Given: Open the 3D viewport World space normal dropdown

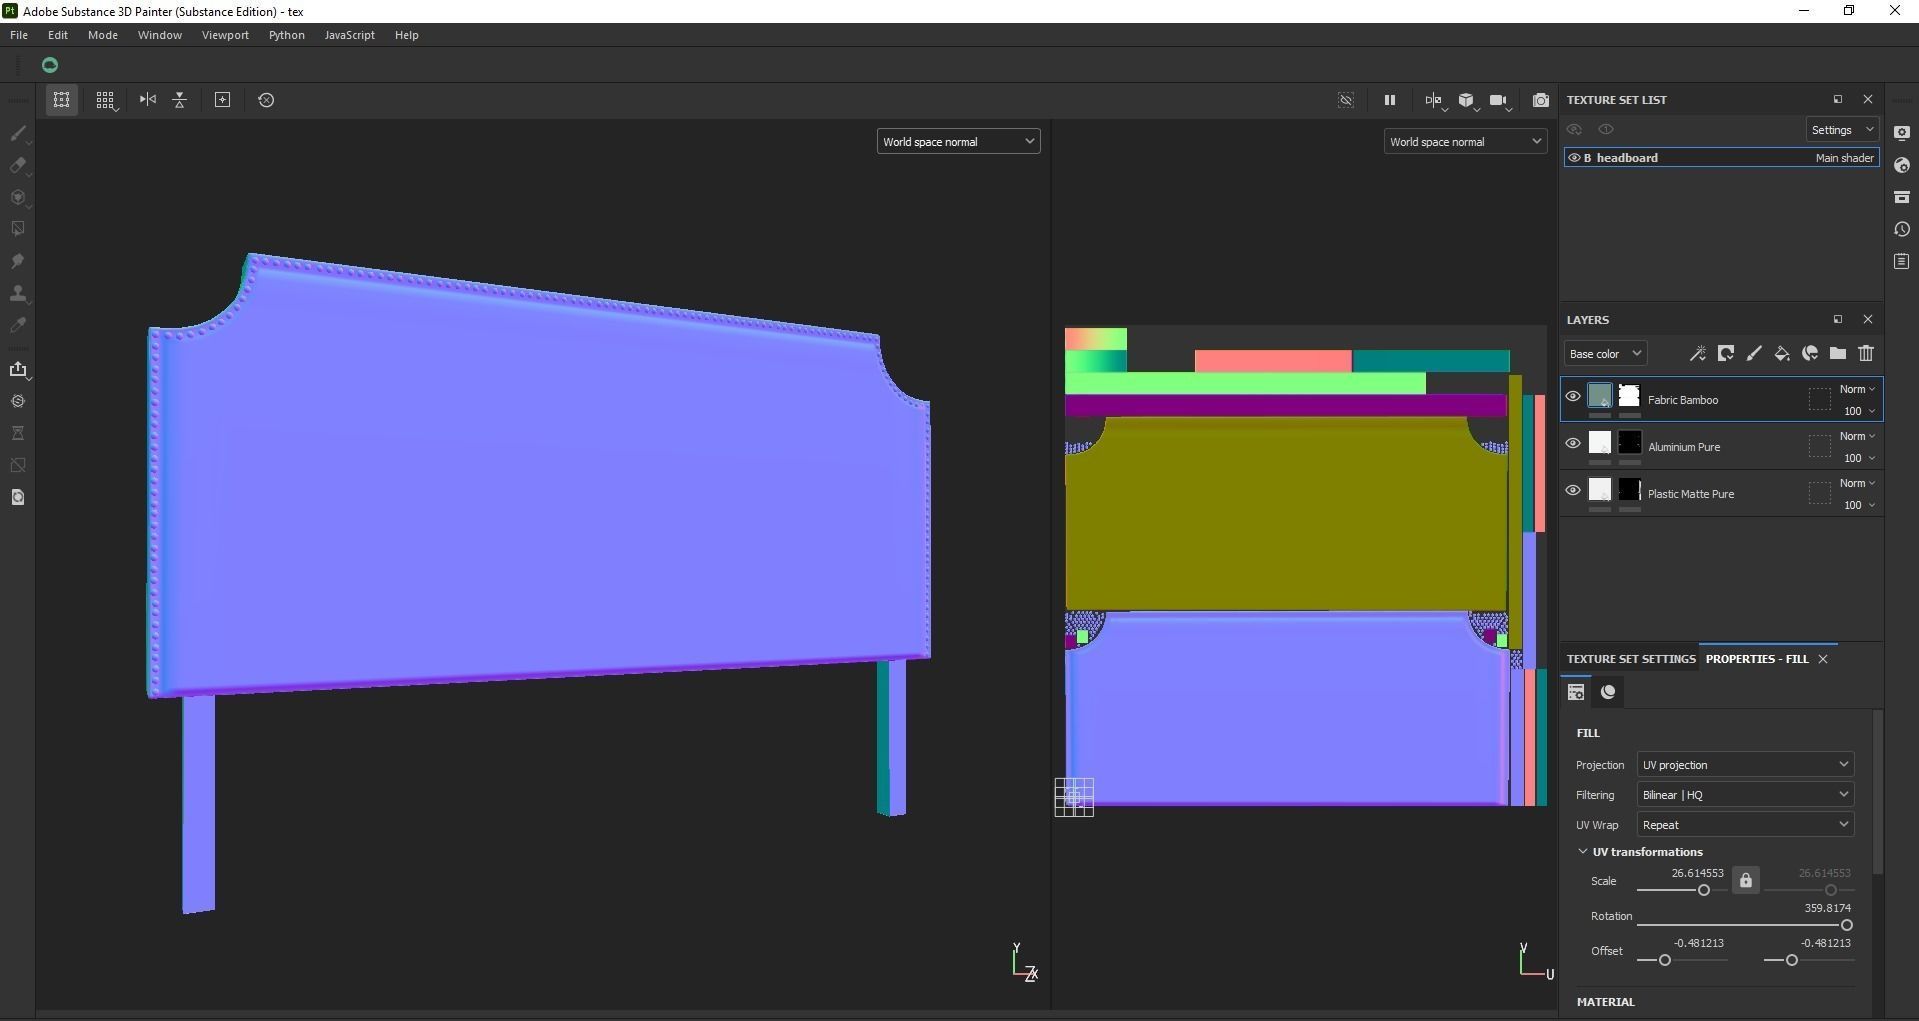Looking at the screenshot, I should tap(958, 142).
